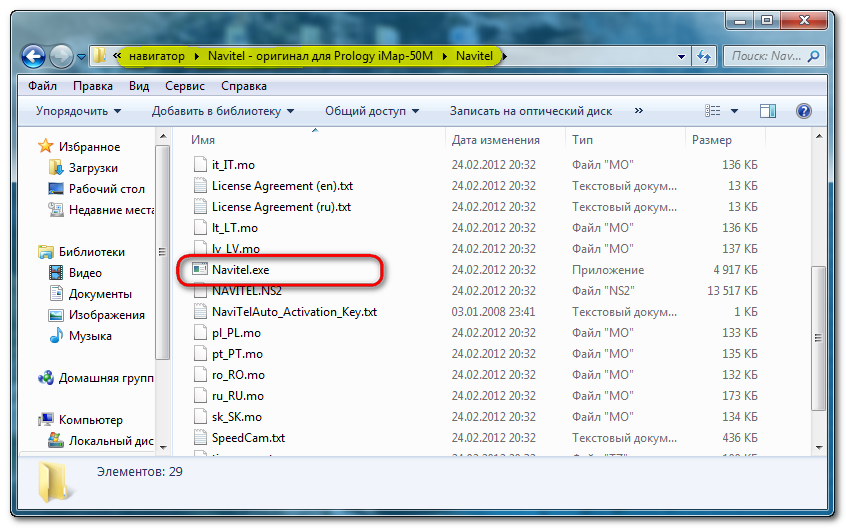Open the Сервис menu
846x528 pixels.
pyautogui.click(x=184, y=86)
